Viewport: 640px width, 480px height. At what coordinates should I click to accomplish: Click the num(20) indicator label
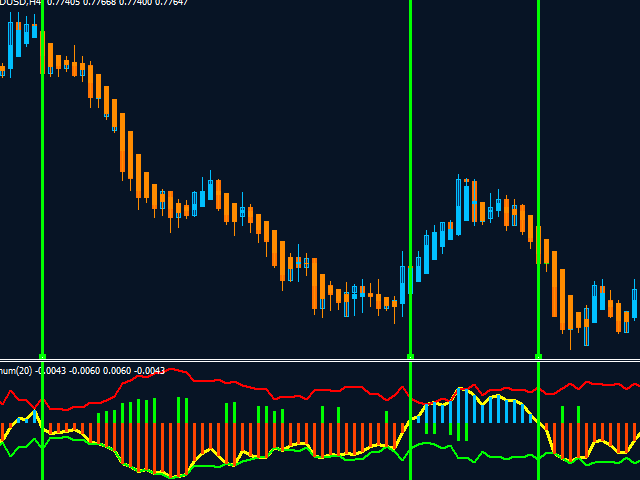(x=16, y=371)
